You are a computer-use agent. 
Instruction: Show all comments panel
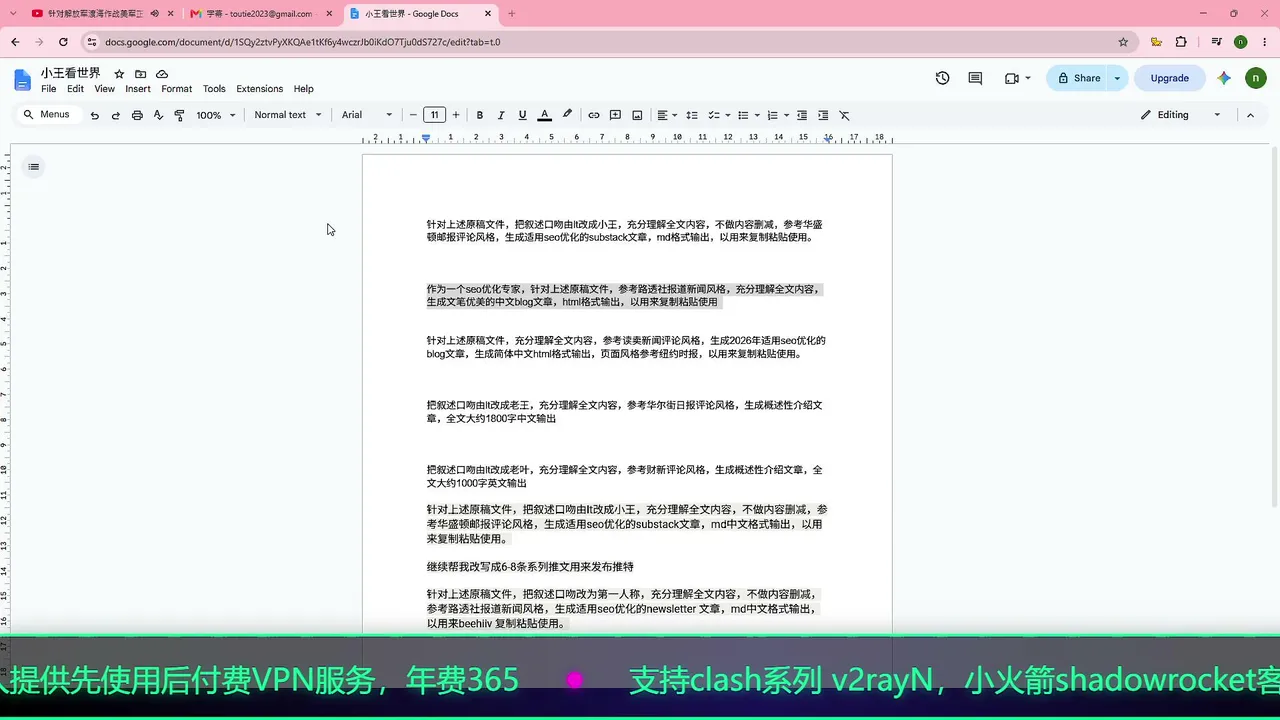pos(975,78)
